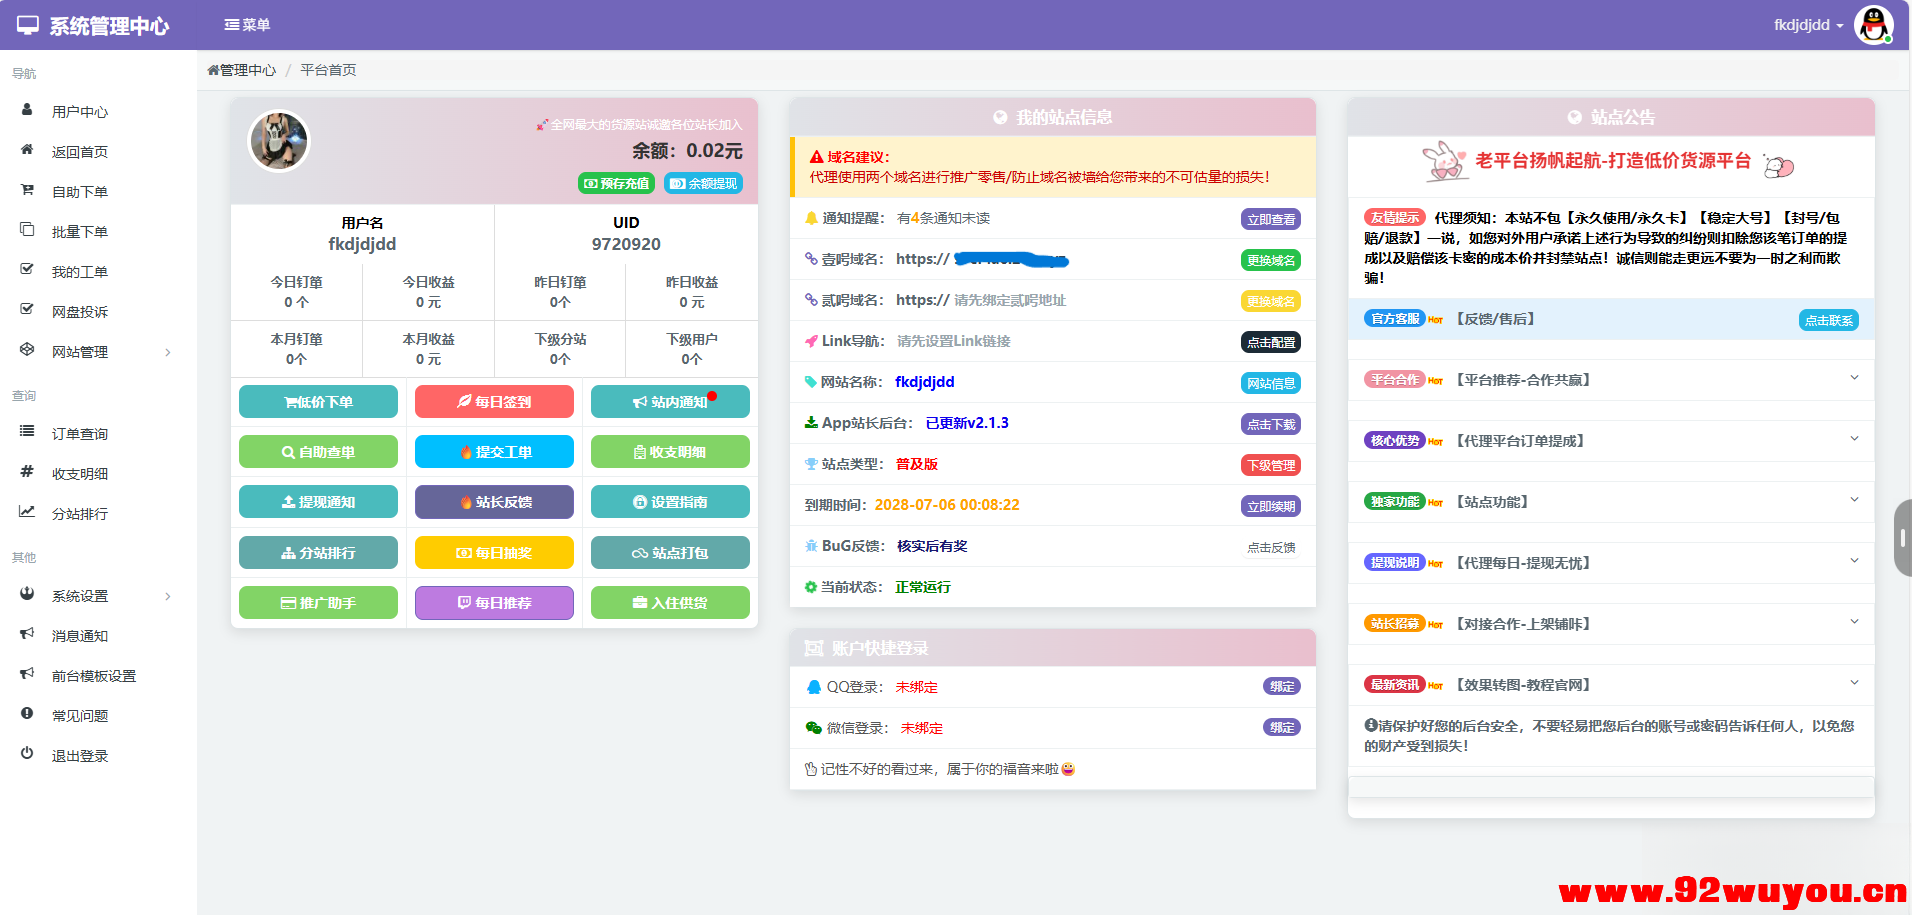Open 批量下单 from the navigation

point(80,230)
